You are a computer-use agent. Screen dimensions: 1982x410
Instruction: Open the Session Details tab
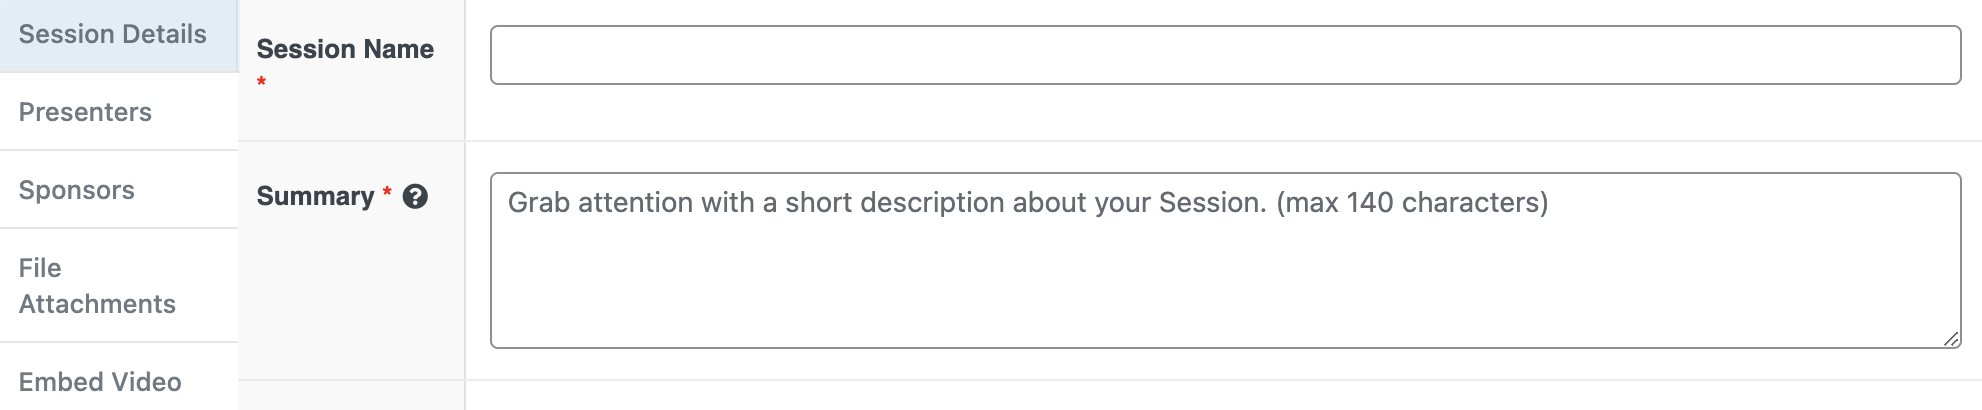click(112, 35)
